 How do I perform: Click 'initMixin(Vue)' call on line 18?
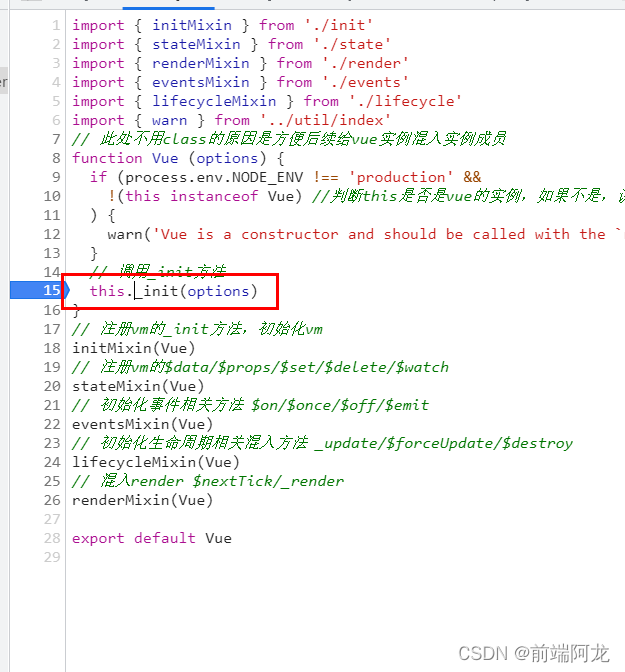(x=134, y=348)
